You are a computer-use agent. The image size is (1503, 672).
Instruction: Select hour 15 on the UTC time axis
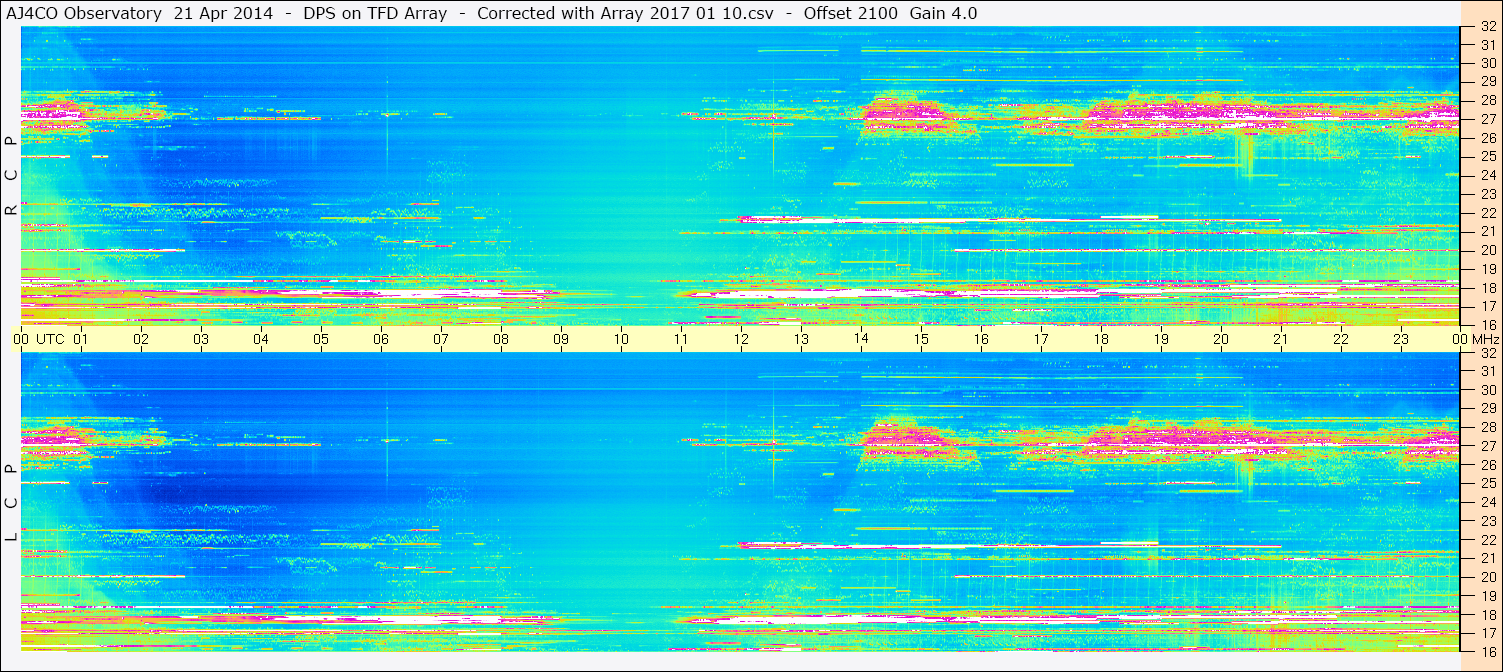[921, 339]
